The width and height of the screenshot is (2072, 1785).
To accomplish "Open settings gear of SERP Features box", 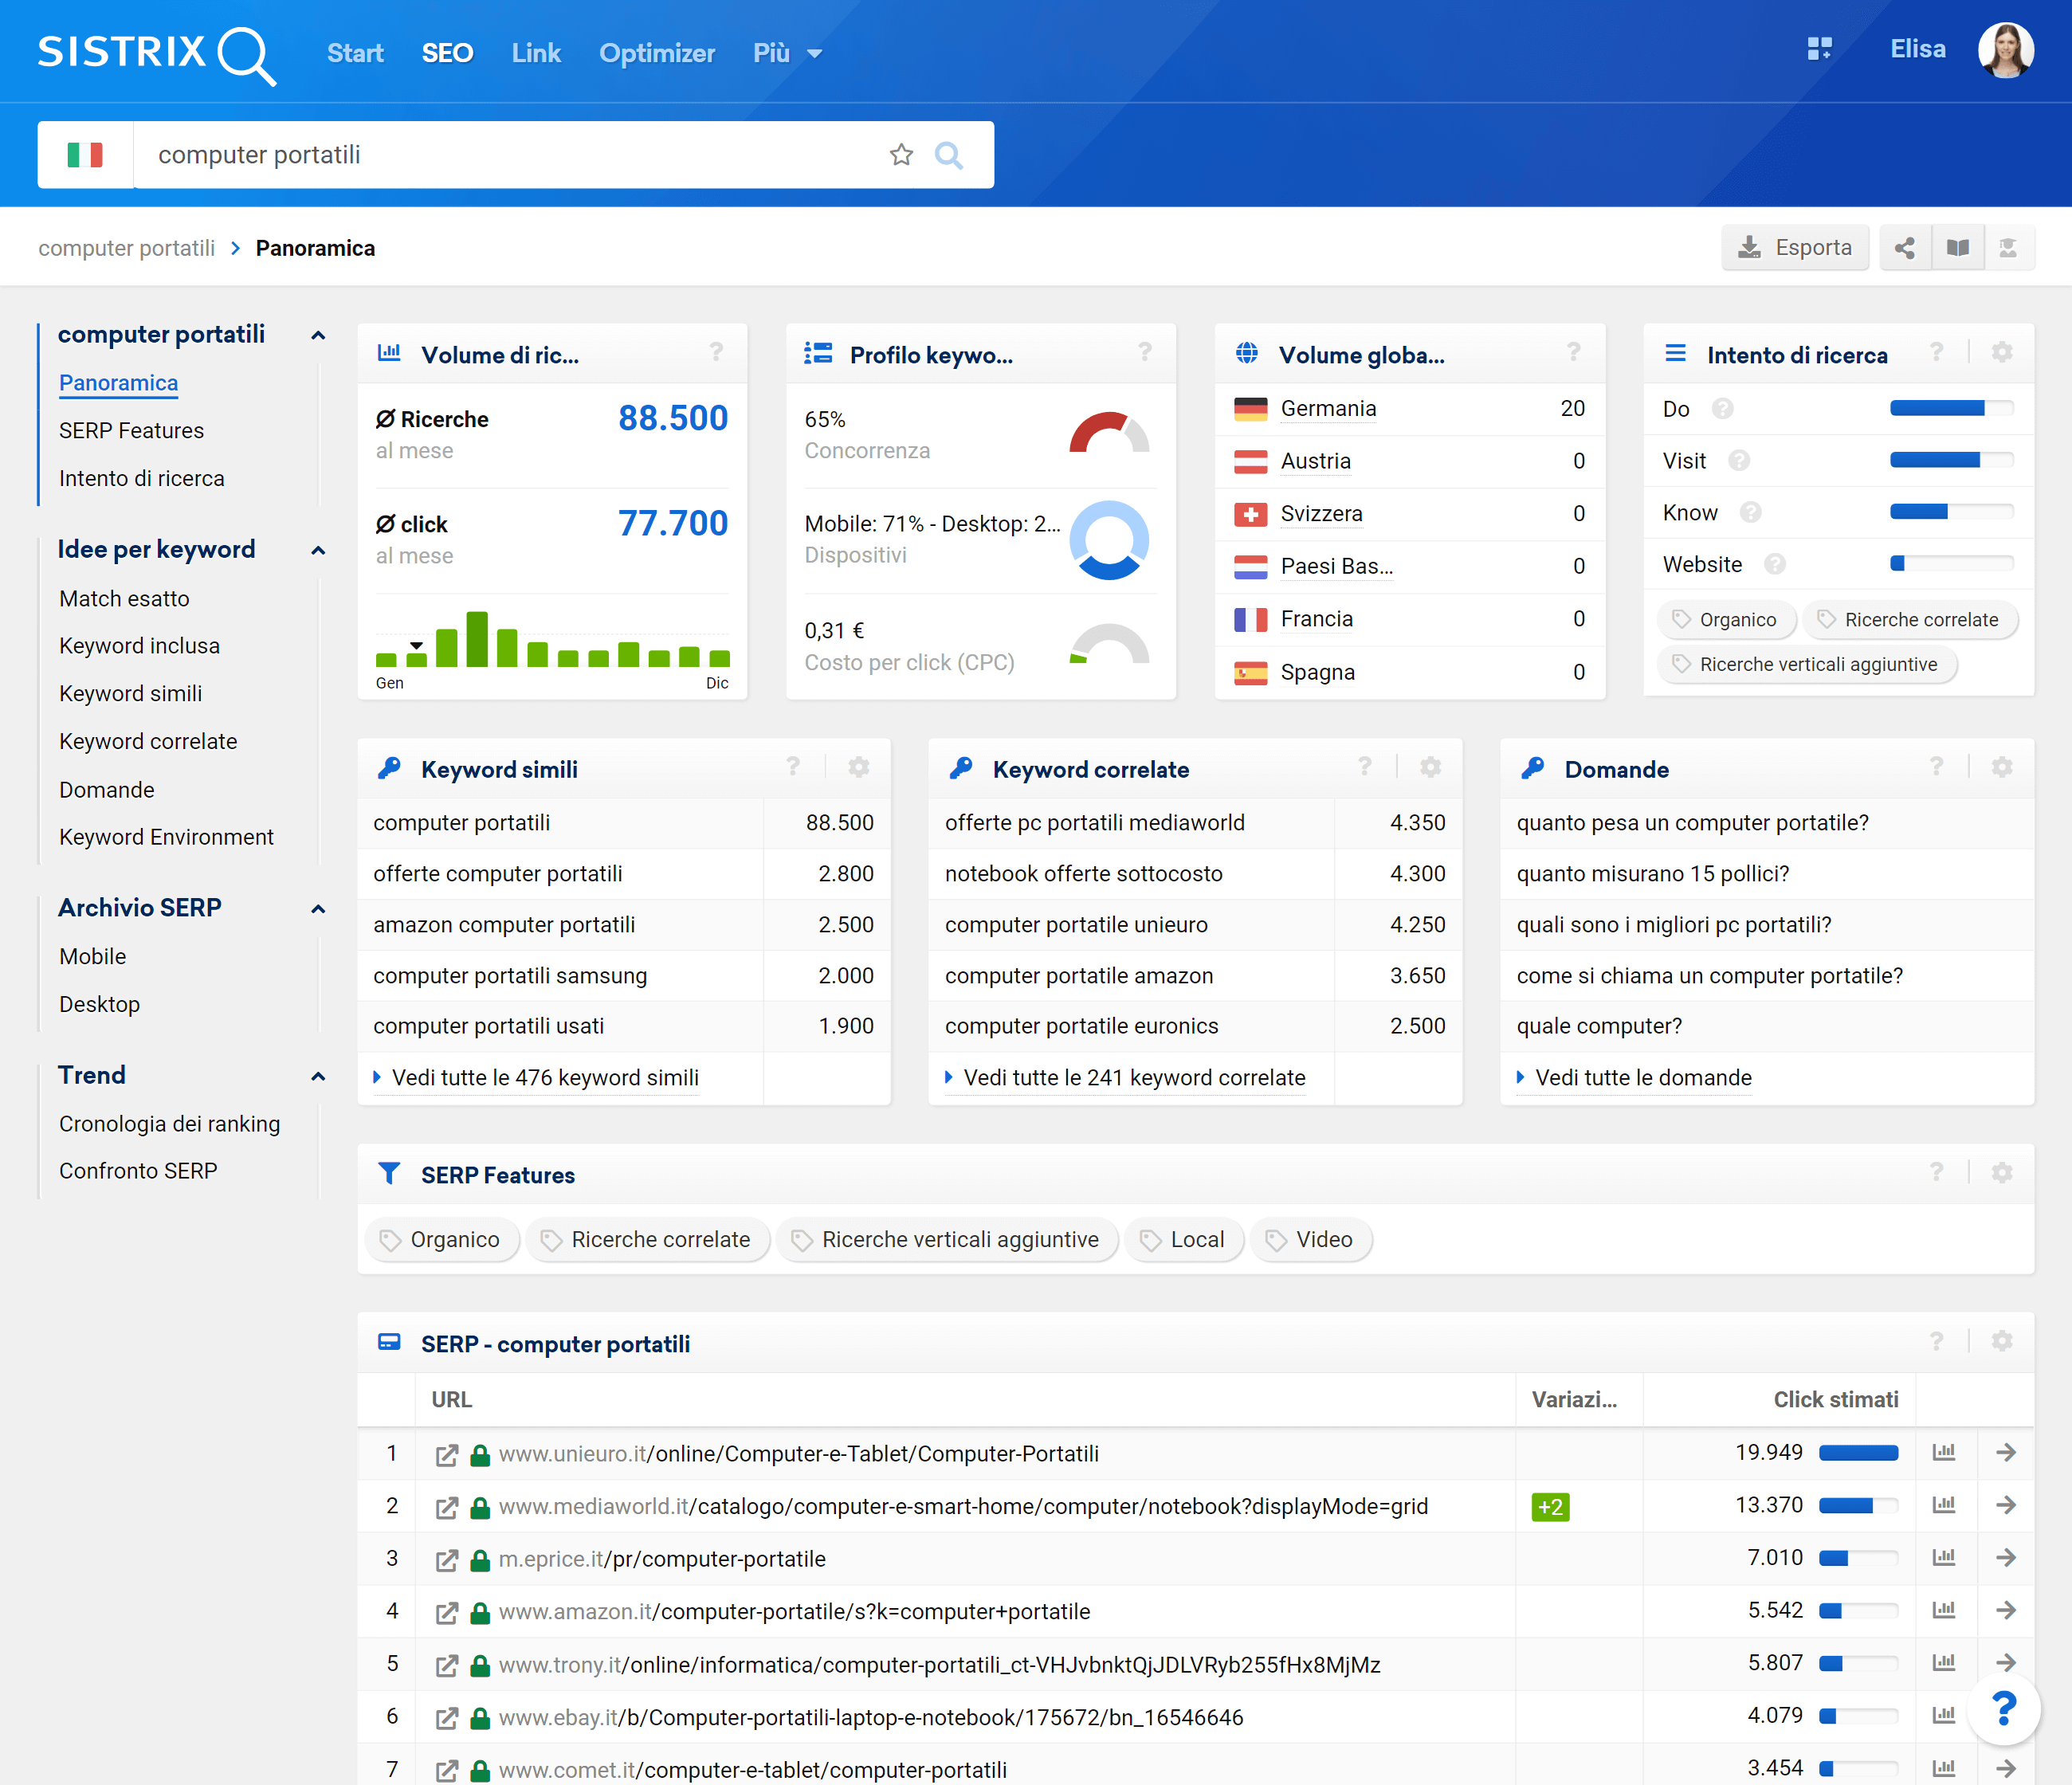I will 2002,1172.
